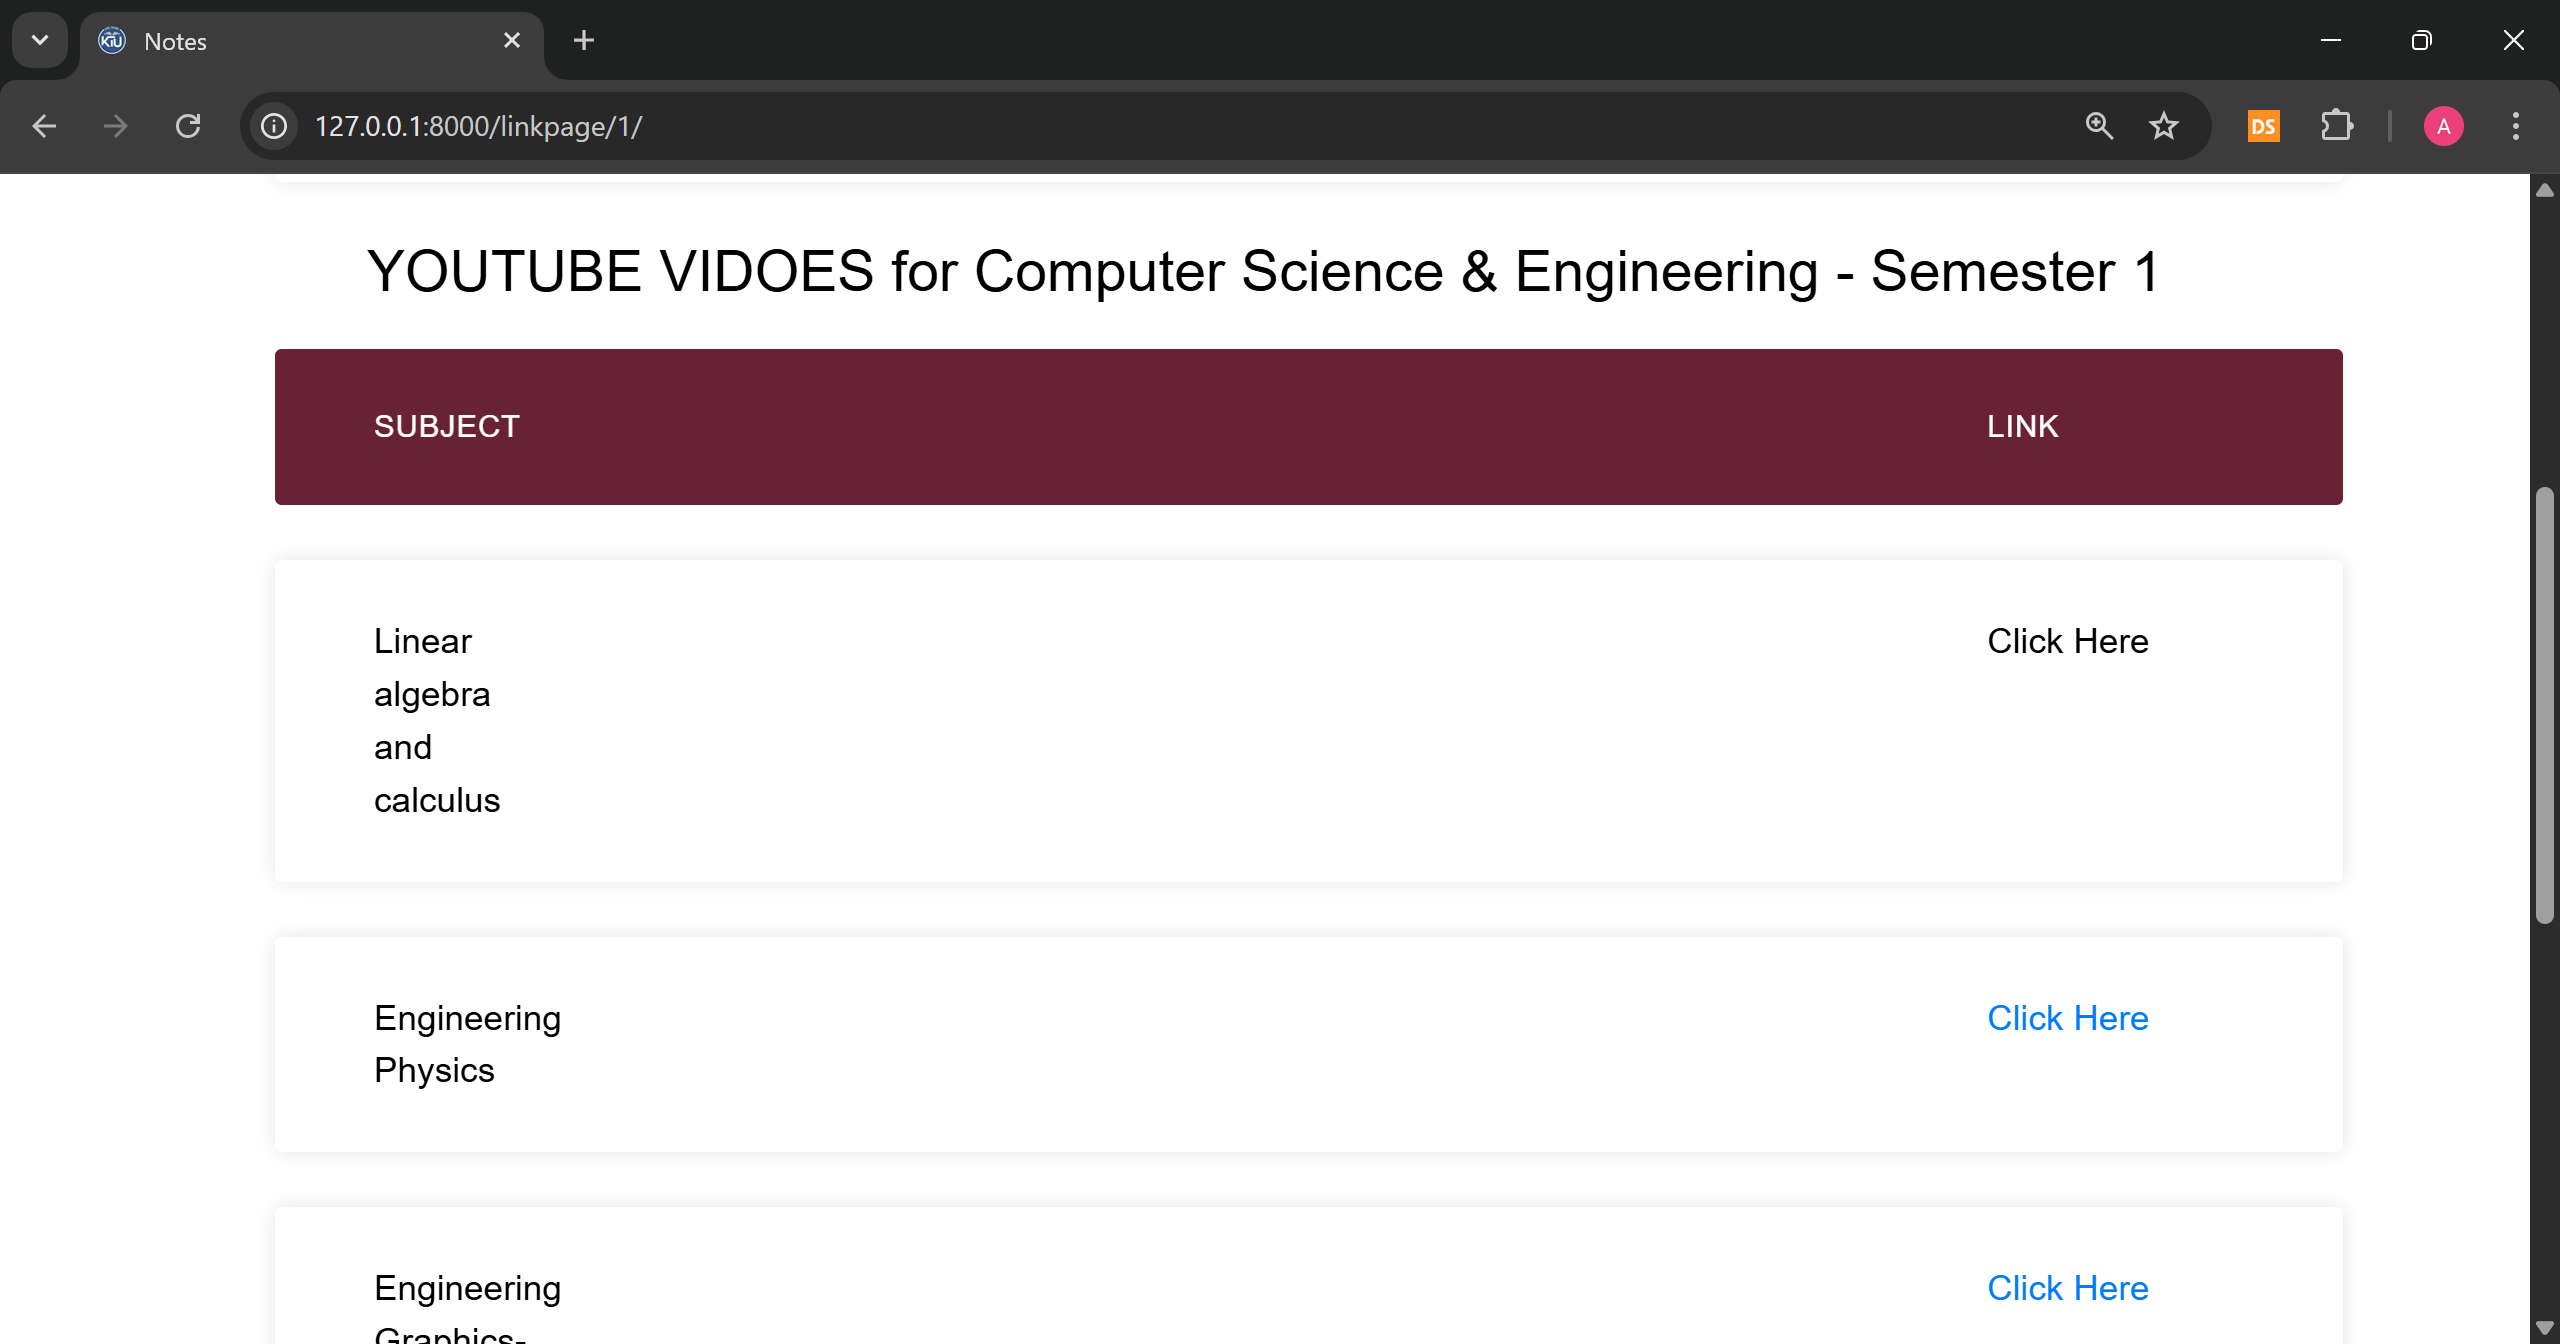The width and height of the screenshot is (2560, 1344).
Task: Click scrollbar down arrow
Action: [x=2545, y=1328]
